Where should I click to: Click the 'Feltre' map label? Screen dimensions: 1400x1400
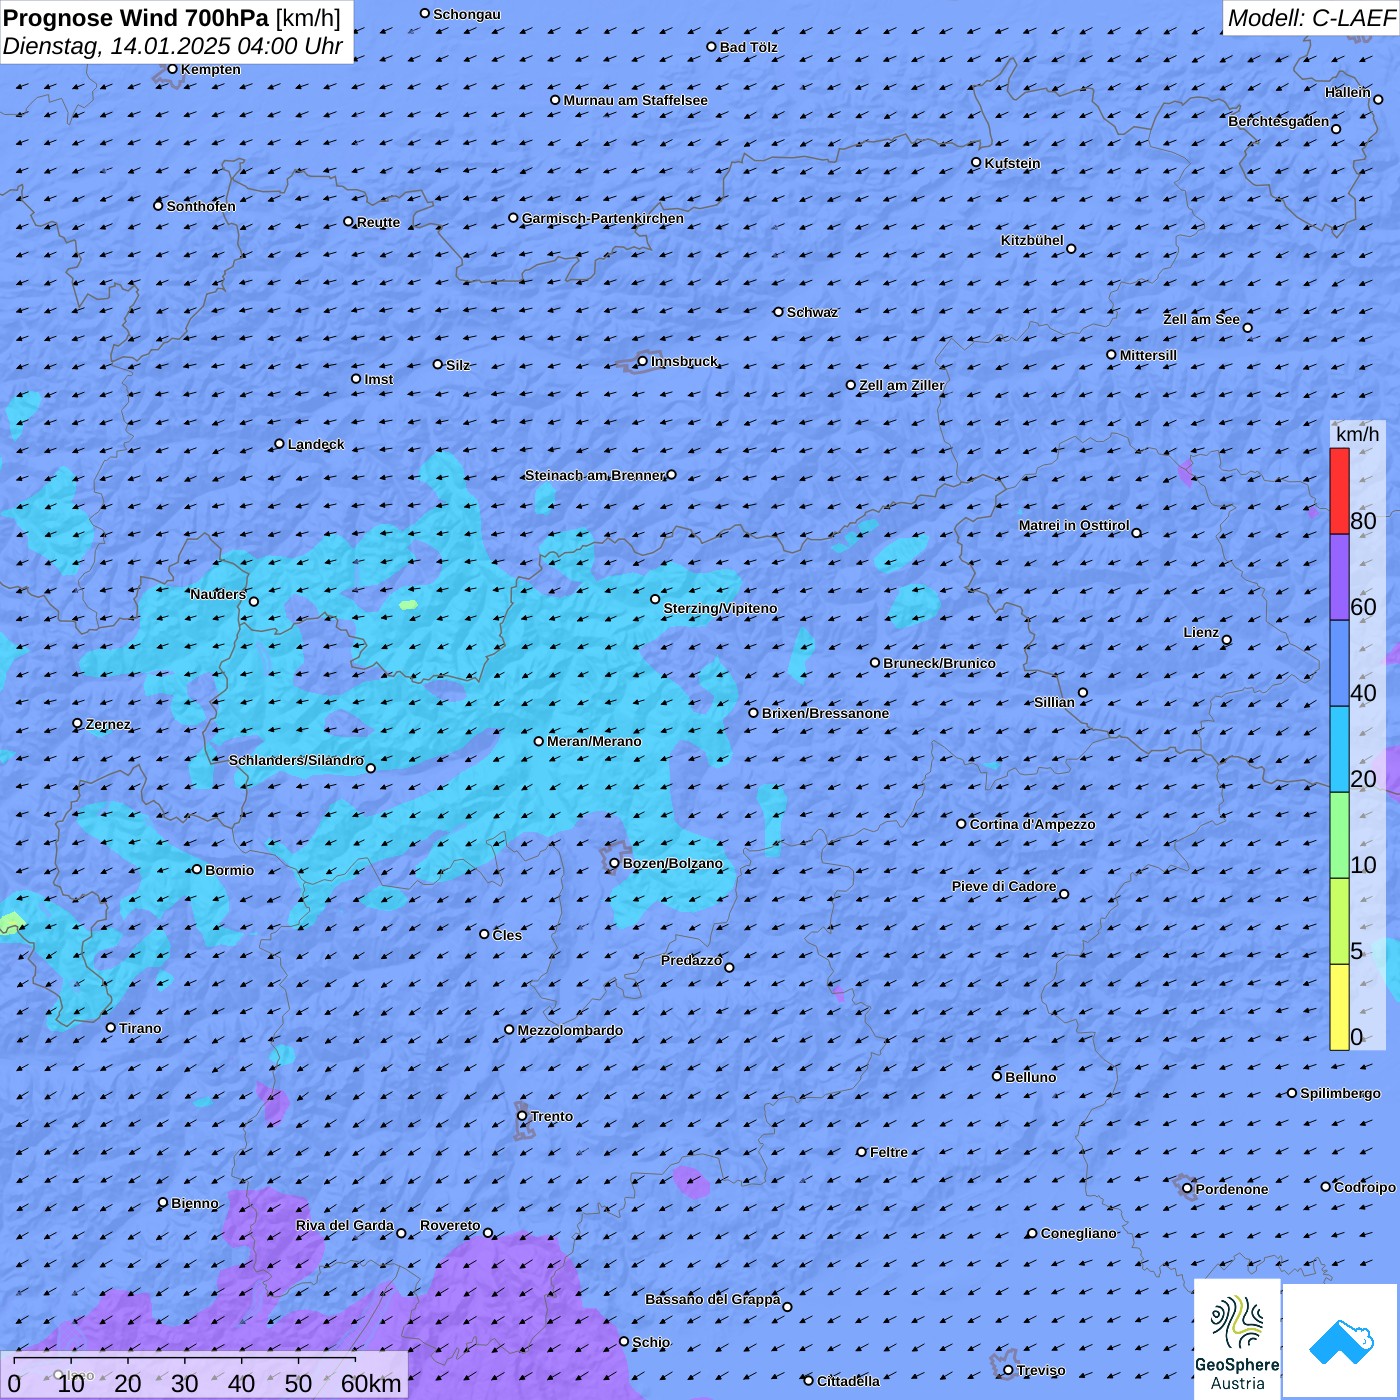click(889, 1152)
